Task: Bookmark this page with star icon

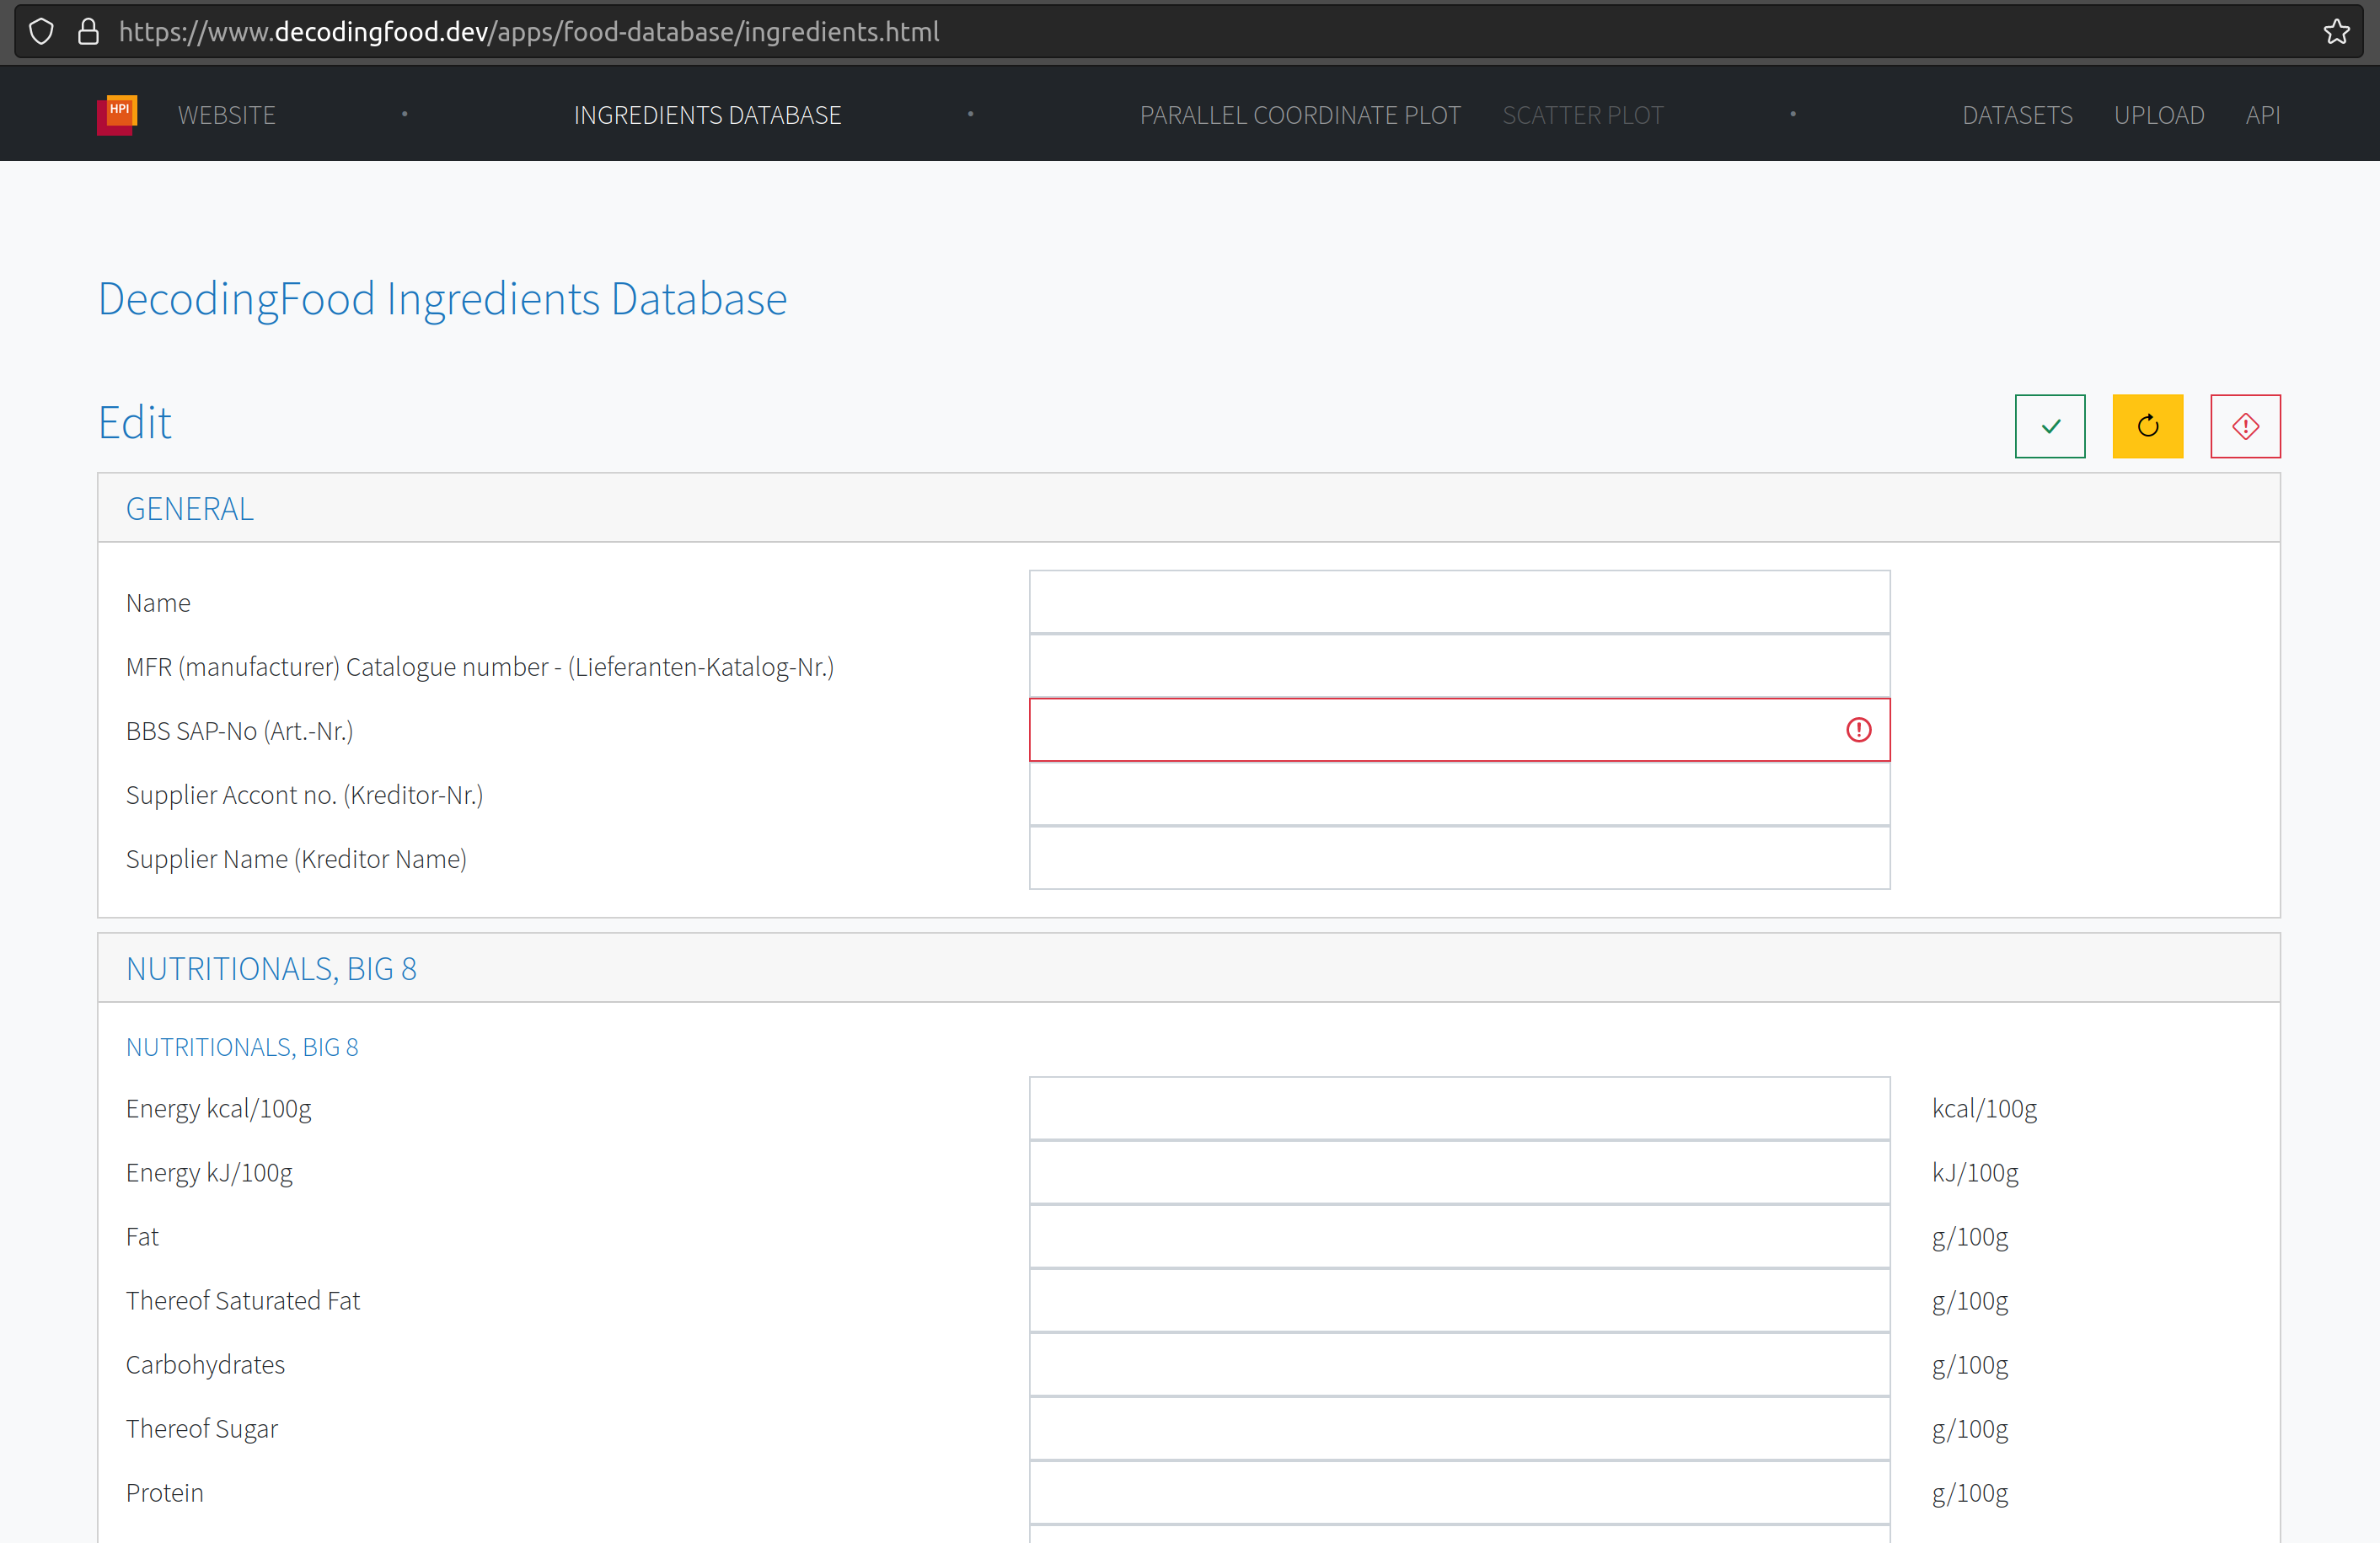Action: 2336,32
